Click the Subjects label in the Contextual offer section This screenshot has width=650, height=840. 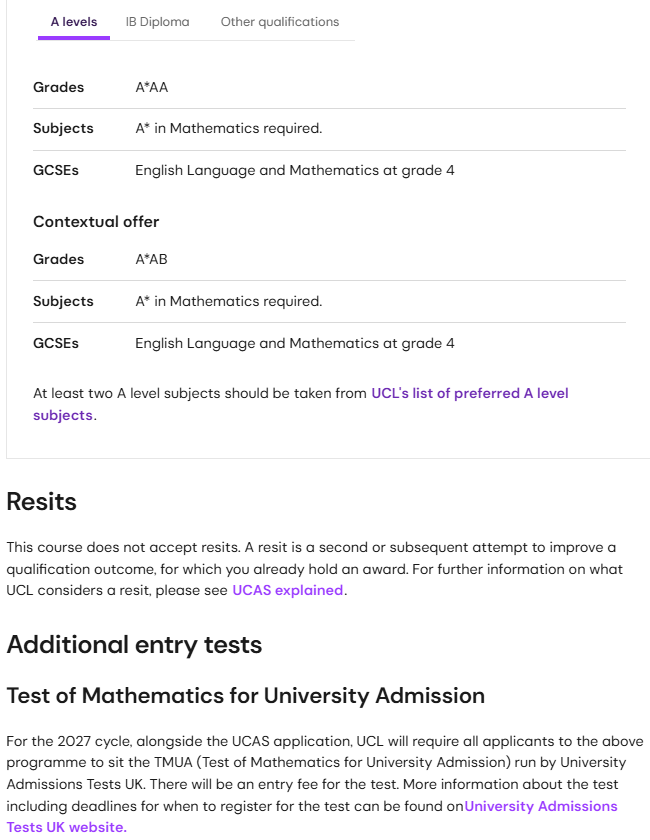click(63, 302)
